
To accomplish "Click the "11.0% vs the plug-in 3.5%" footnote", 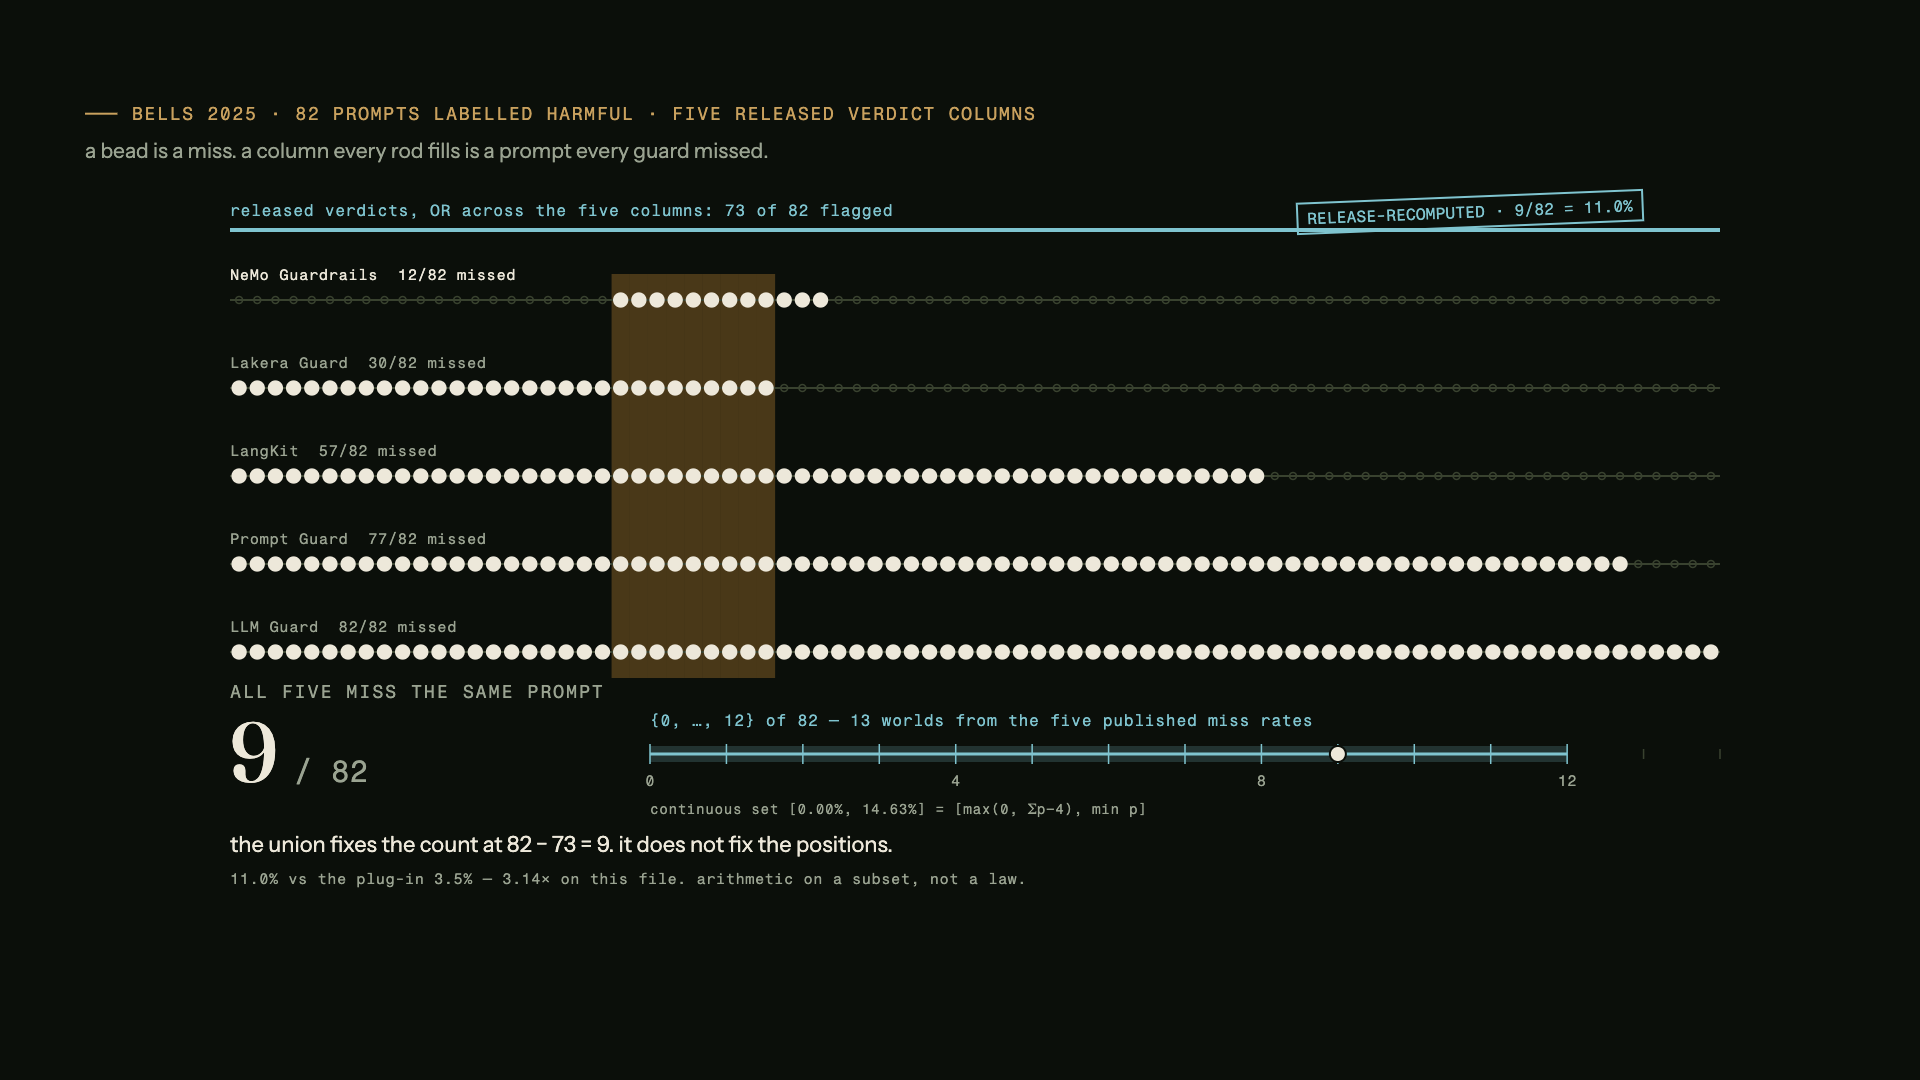I will 628,879.
